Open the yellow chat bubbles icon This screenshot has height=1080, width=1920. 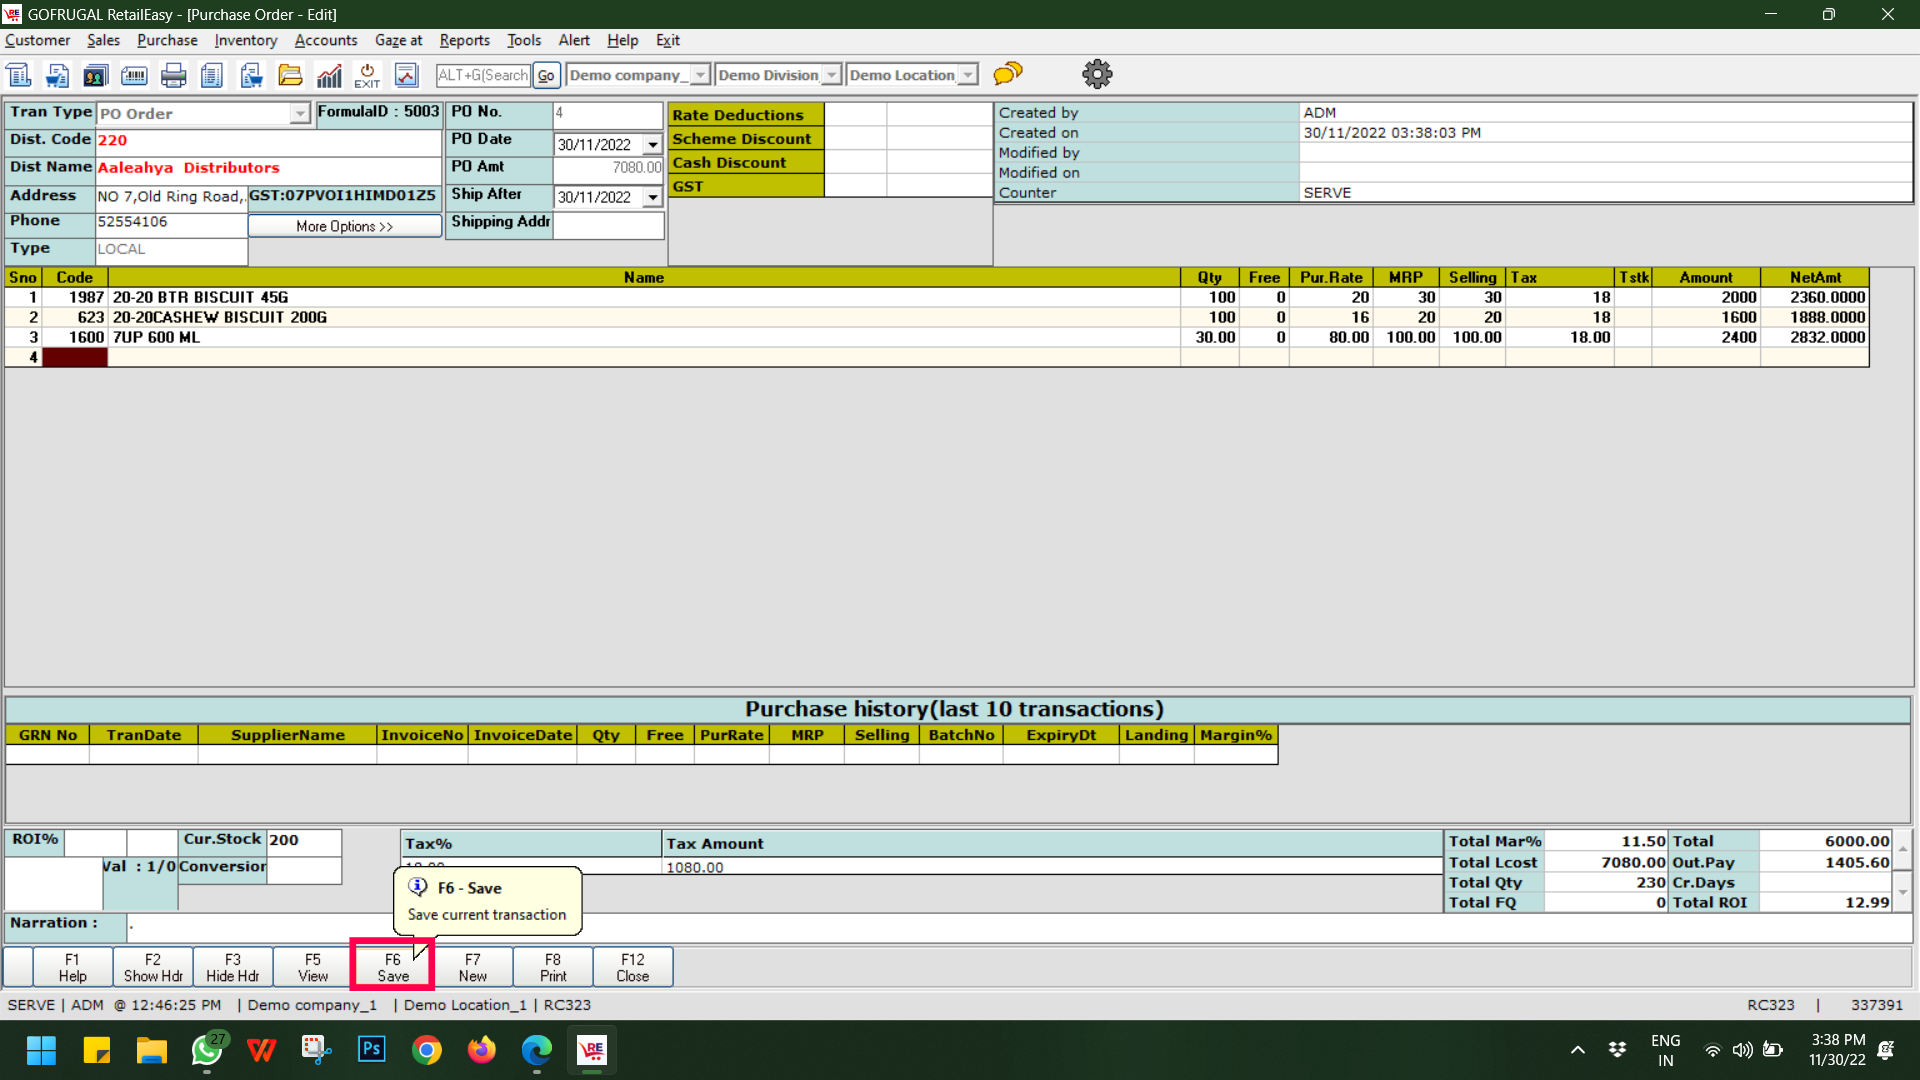[x=1008, y=74]
